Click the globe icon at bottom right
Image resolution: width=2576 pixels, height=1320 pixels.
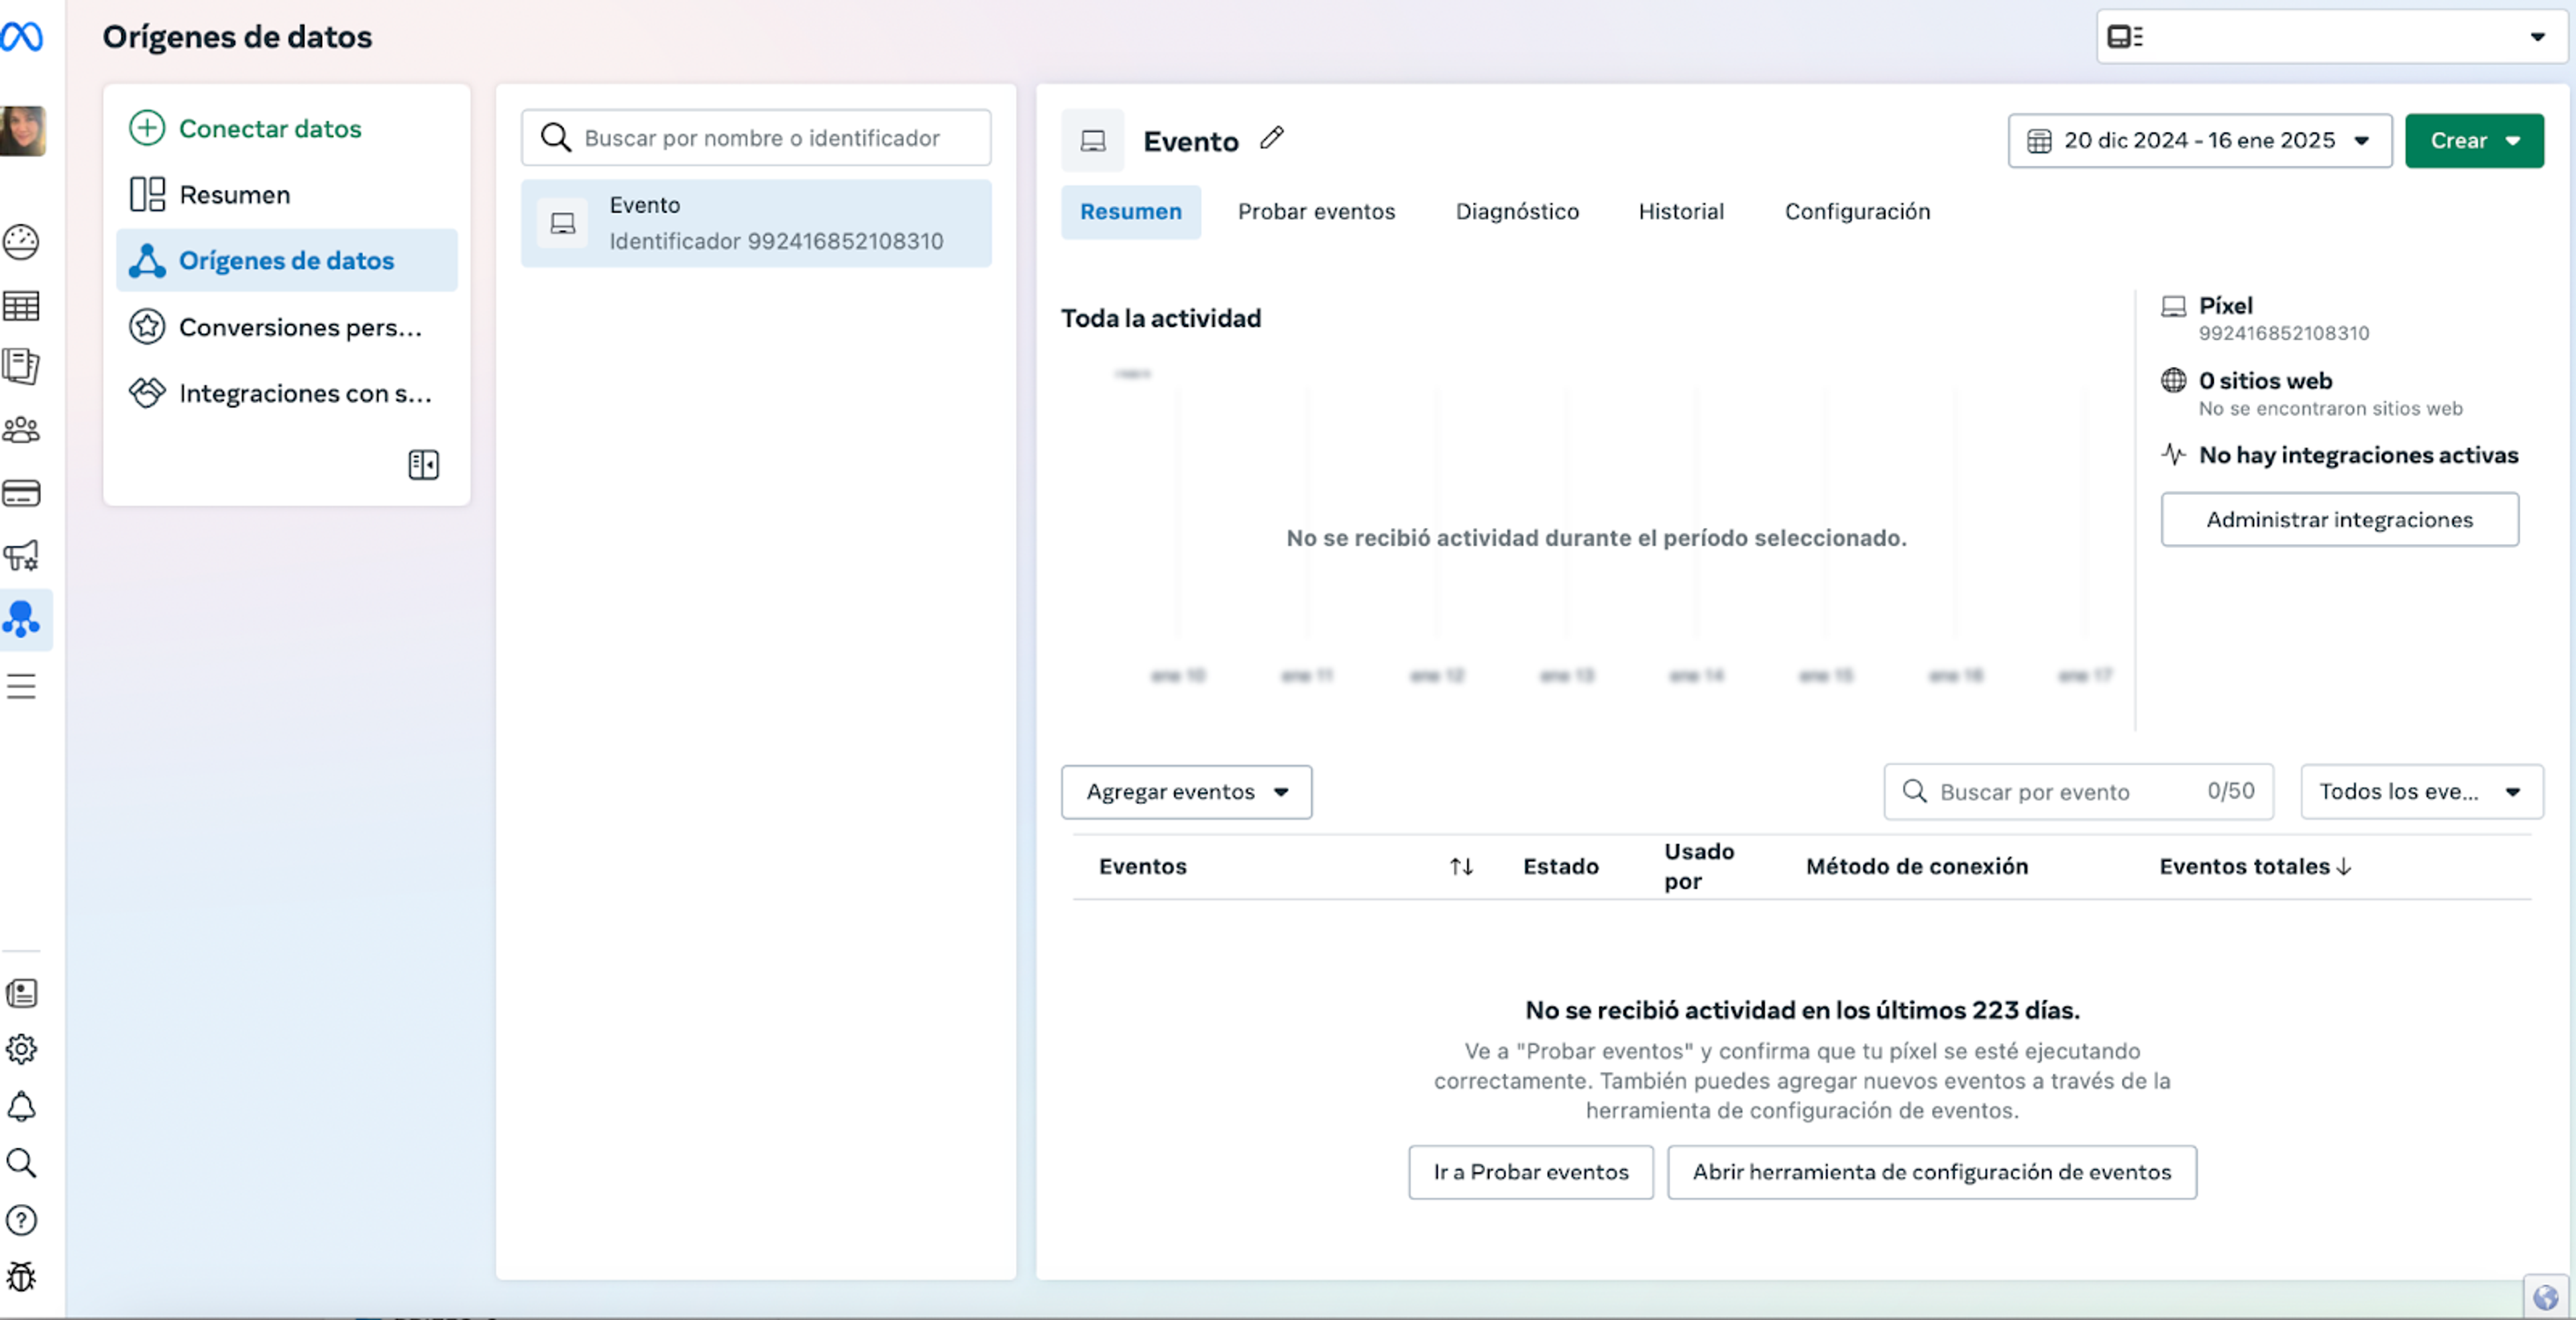click(2545, 1298)
